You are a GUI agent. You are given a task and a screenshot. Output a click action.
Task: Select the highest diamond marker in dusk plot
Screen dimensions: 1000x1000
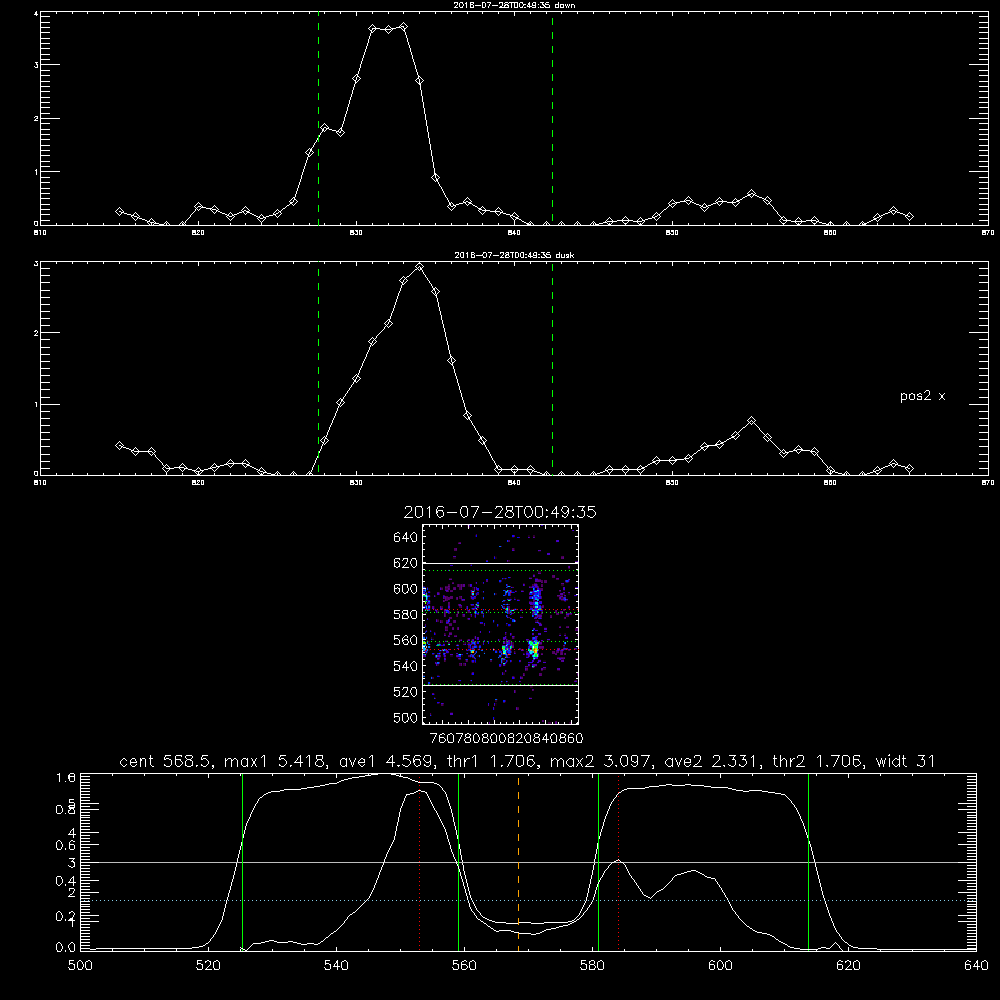(419, 267)
